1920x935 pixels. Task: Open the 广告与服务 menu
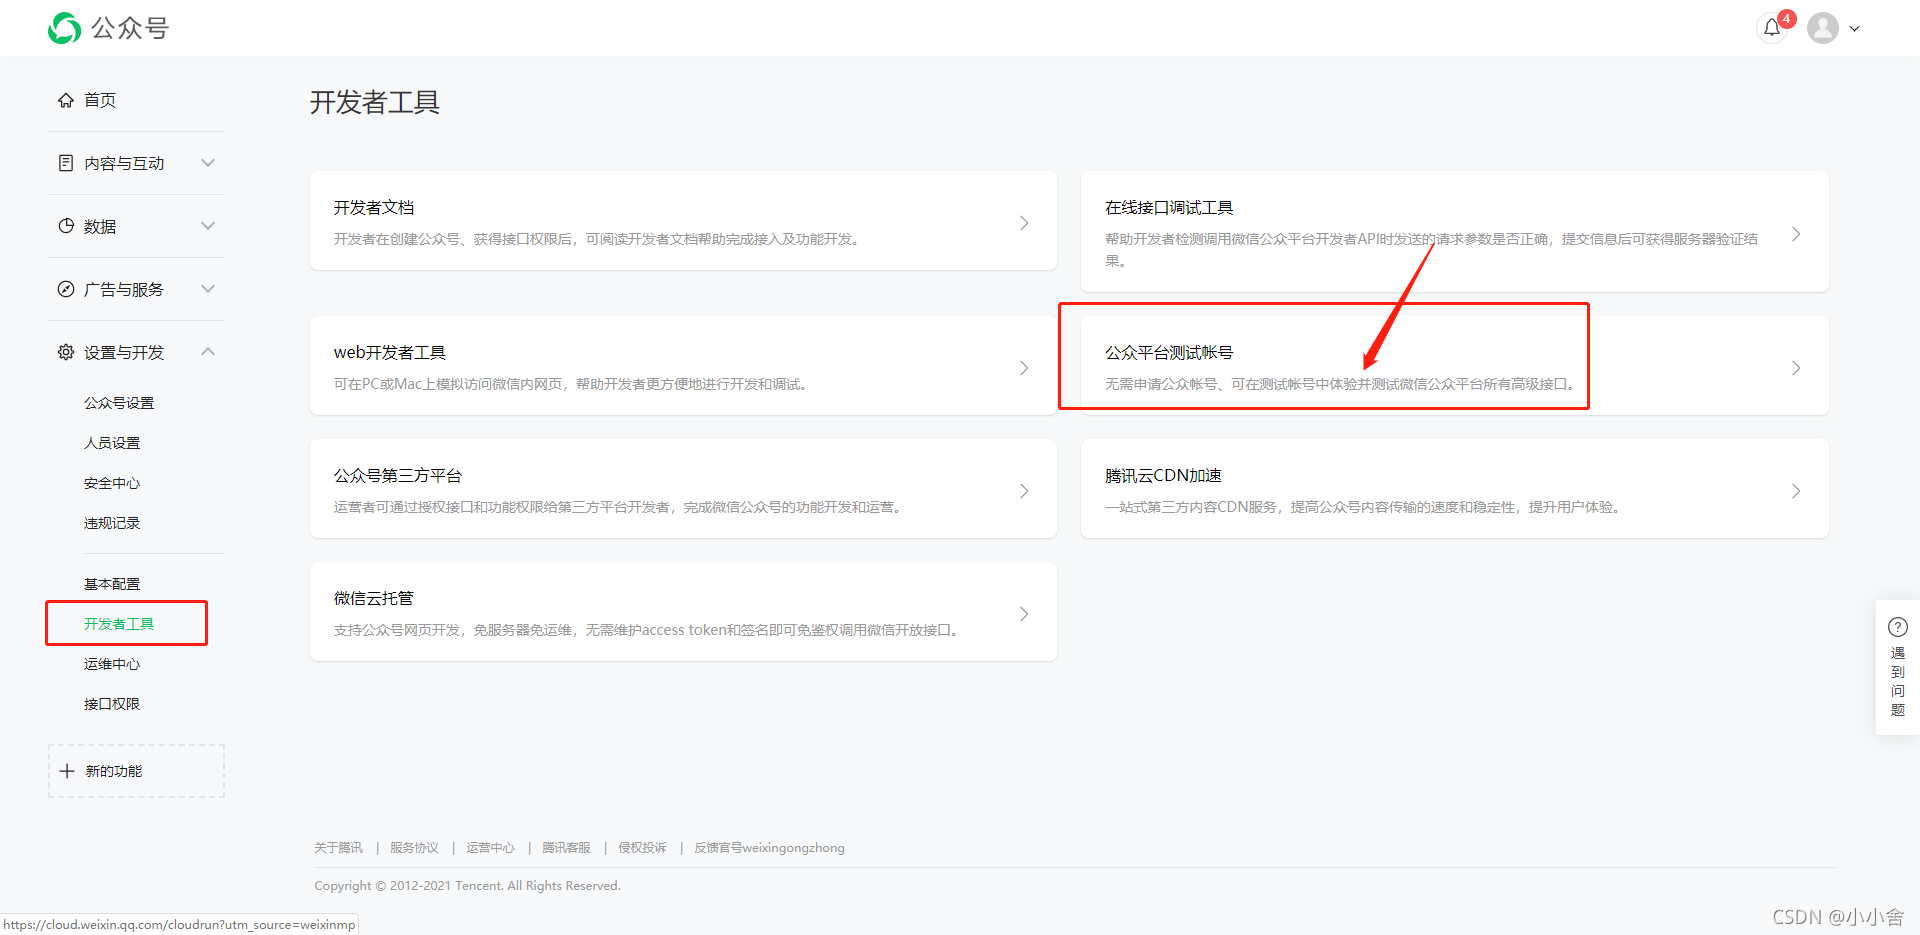point(124,289)
